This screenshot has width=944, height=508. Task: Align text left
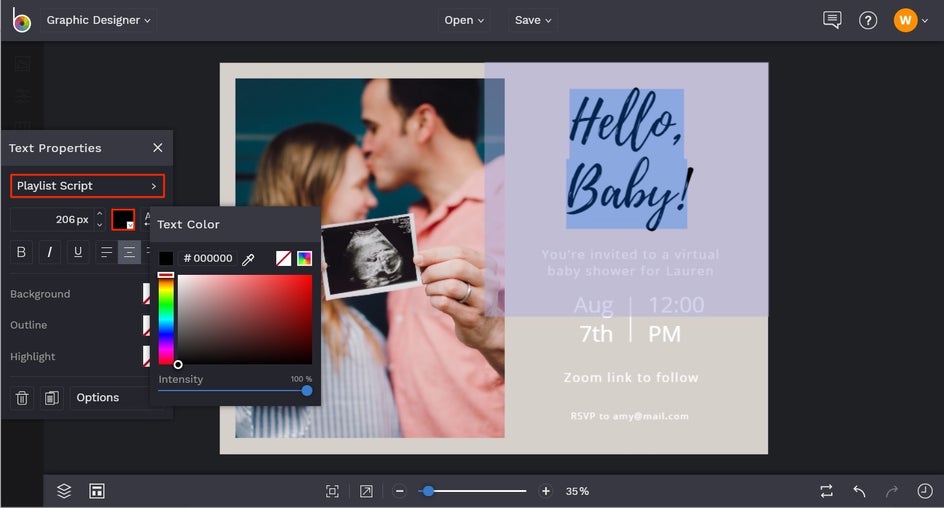point(107,252)
